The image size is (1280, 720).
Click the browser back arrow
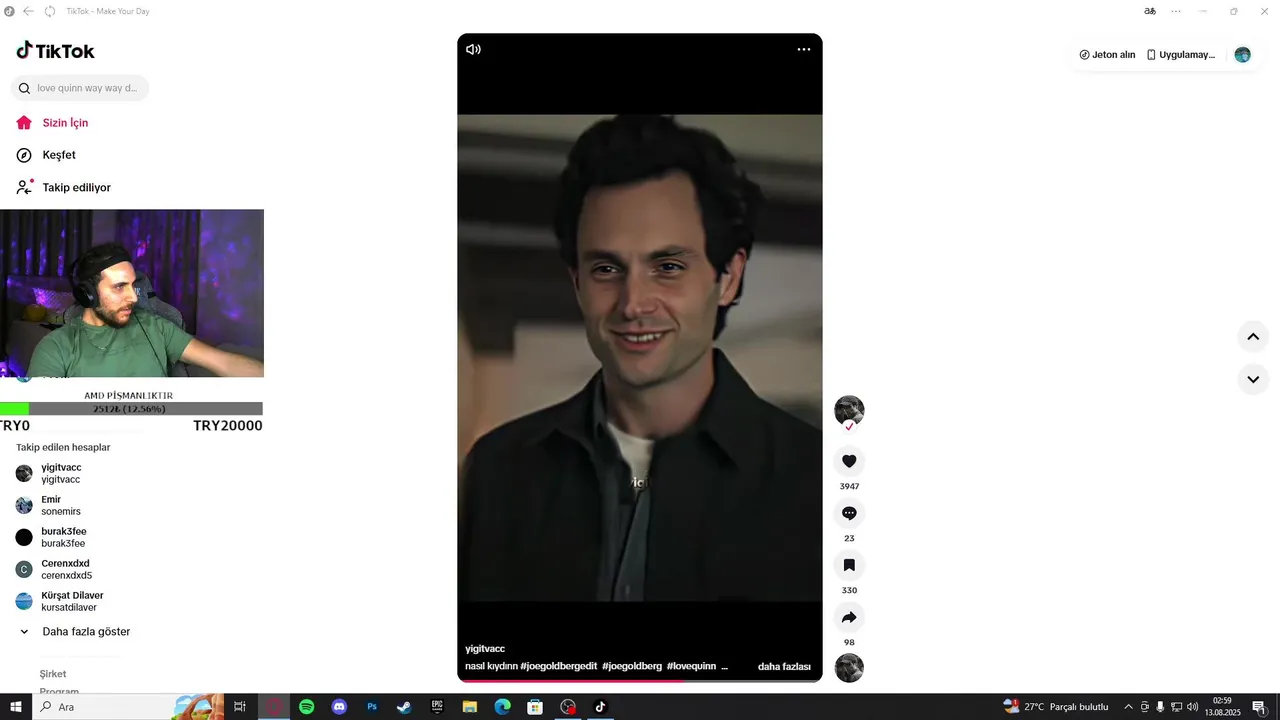28,11
